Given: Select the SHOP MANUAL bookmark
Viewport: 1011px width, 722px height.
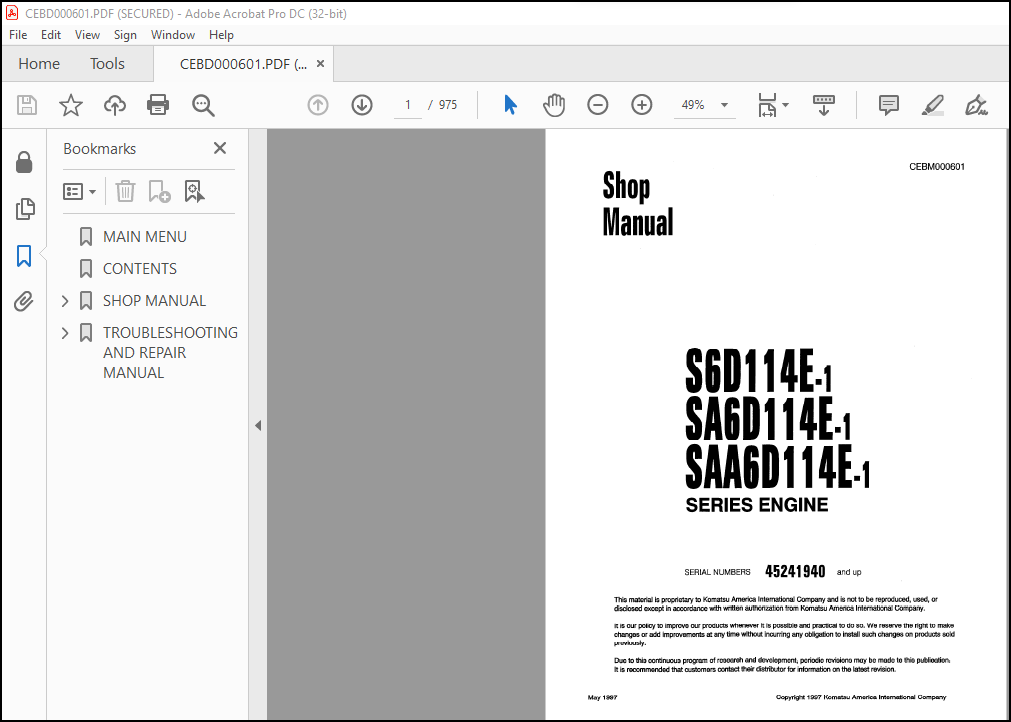Looking at the screenshot, I should (154, 301).
